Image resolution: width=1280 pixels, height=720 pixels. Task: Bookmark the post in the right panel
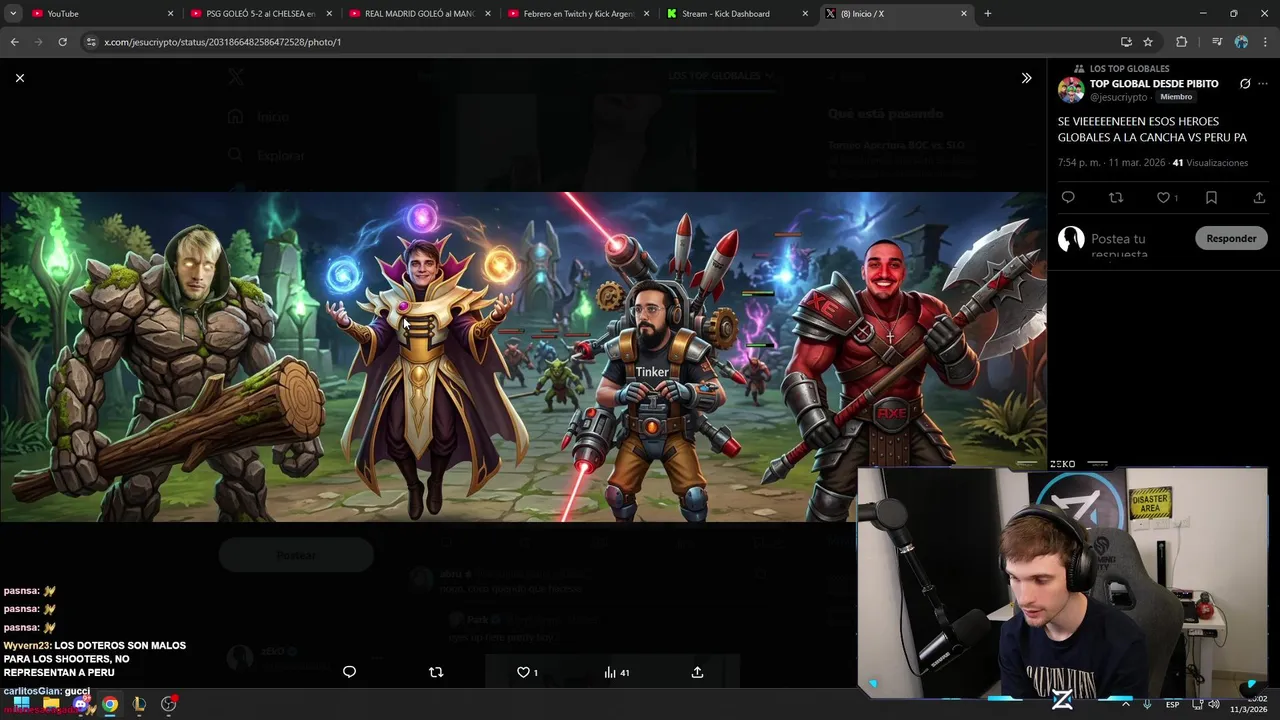coord(1211,198)
